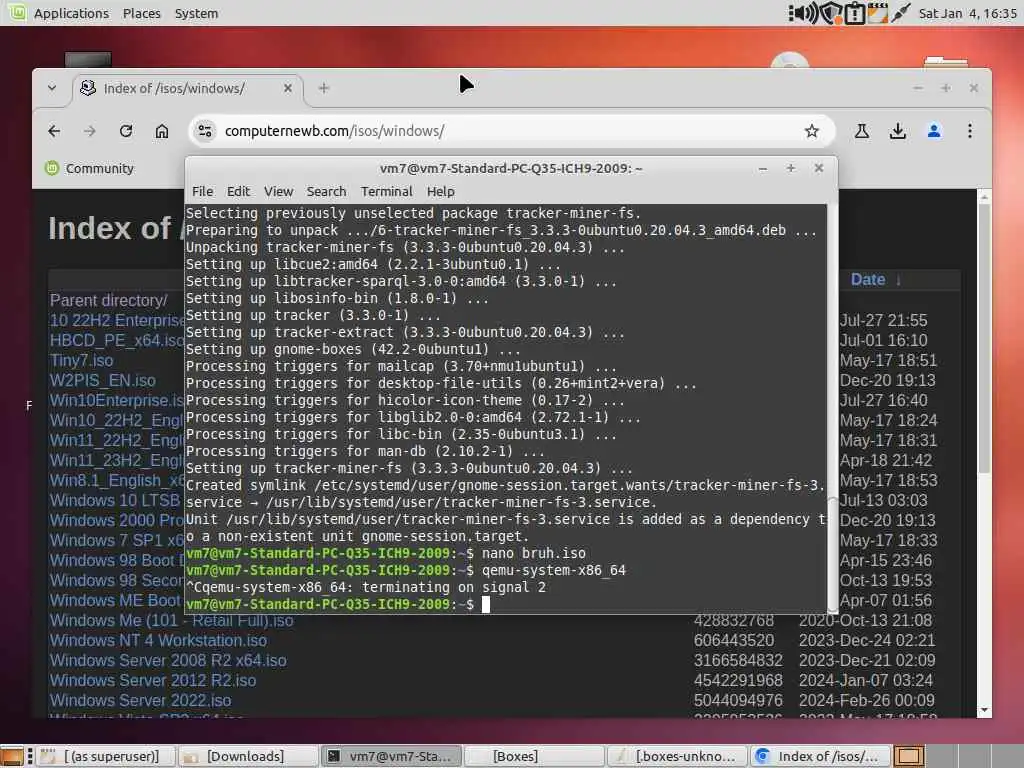The height and width of the screenshot is (768, 1024).
Task: Sort the listing by Date column
Action: pos(868,280)
